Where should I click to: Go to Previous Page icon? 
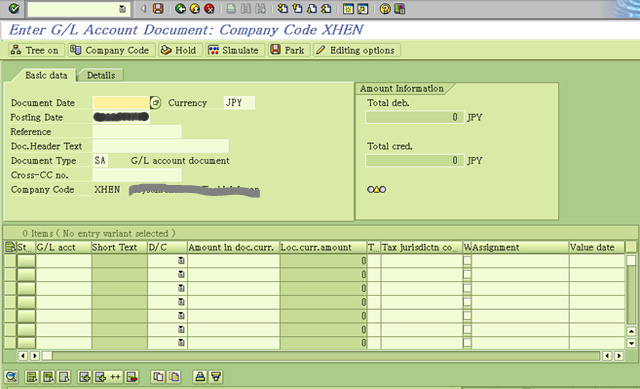pos(297,9)
